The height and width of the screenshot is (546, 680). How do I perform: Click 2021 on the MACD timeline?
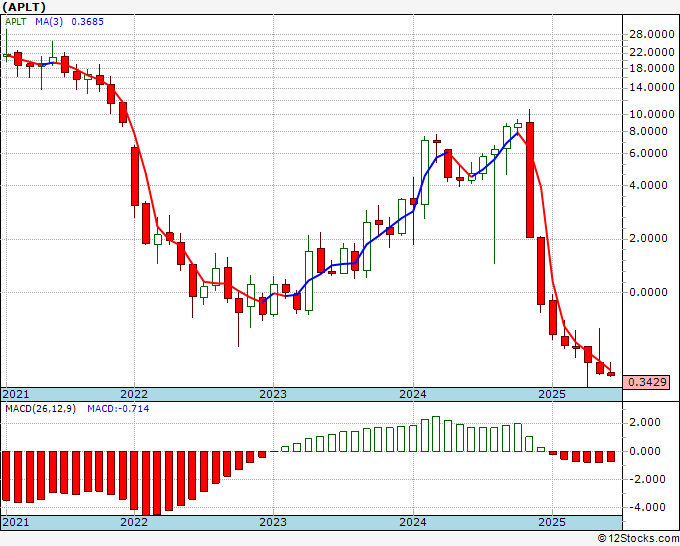[x=16, y=522]
